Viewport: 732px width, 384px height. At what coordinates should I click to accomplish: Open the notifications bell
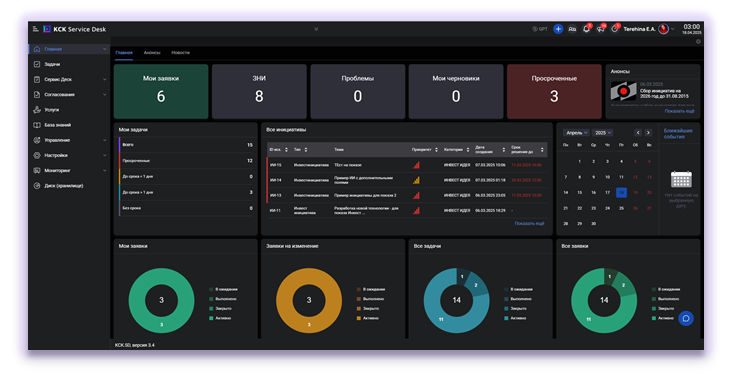click(586, 29)
